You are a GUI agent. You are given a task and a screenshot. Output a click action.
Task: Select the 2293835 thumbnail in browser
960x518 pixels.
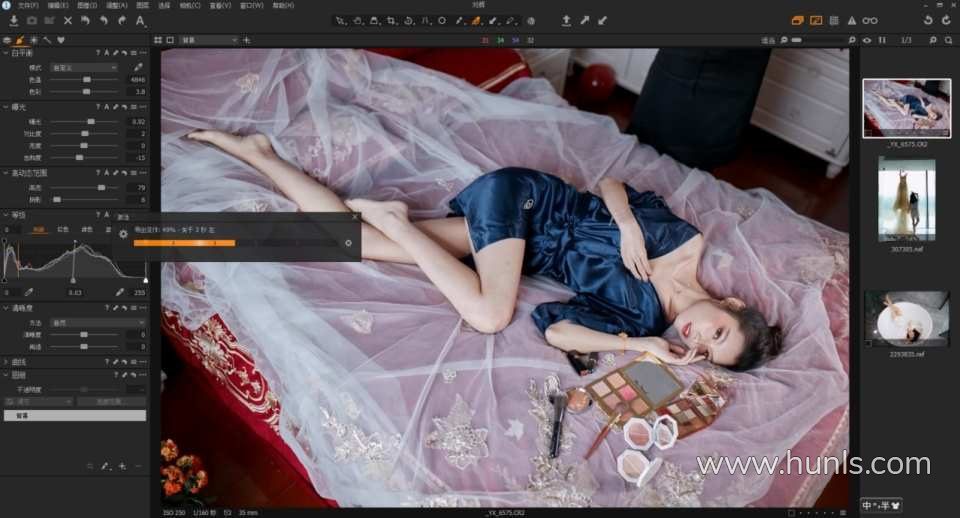906,318
